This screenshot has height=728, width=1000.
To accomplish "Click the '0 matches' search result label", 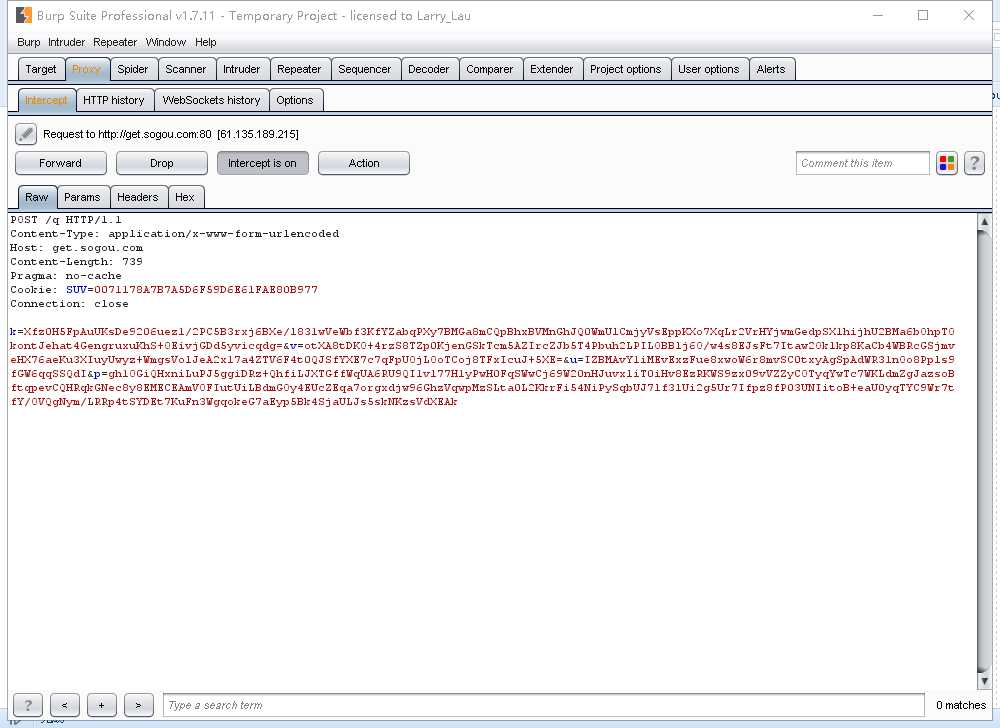I will tap(960, 705).
